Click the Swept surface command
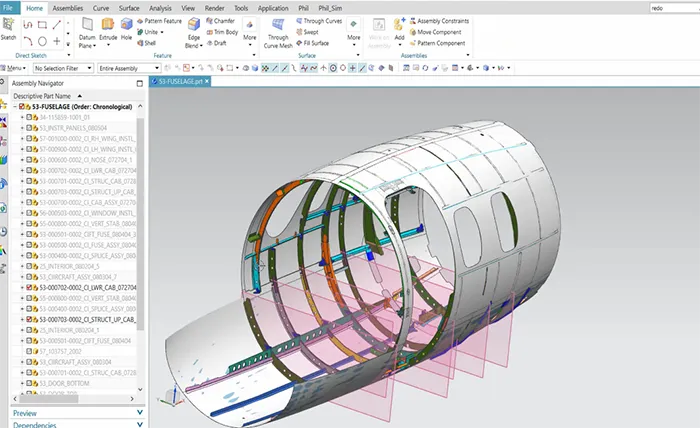700x428 pixels. tap(307, 32)
